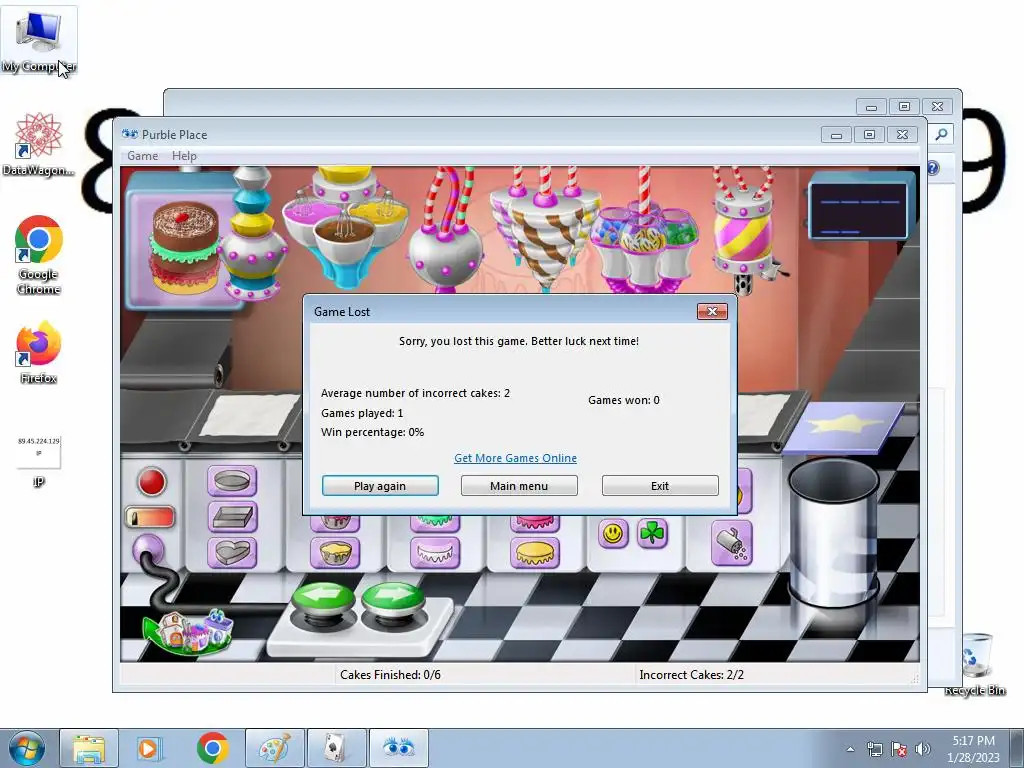Open the Help menu
Screen dimensions: 1024x768
(184, 156)
